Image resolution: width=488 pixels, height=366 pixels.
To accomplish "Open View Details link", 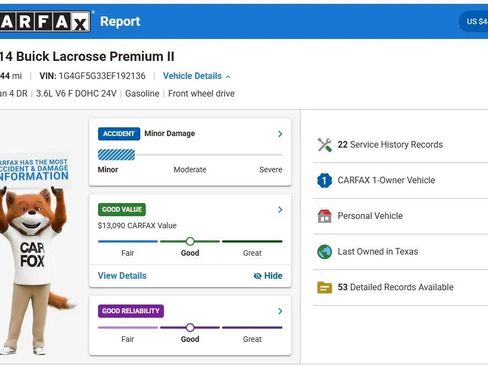I will [122, 276].
